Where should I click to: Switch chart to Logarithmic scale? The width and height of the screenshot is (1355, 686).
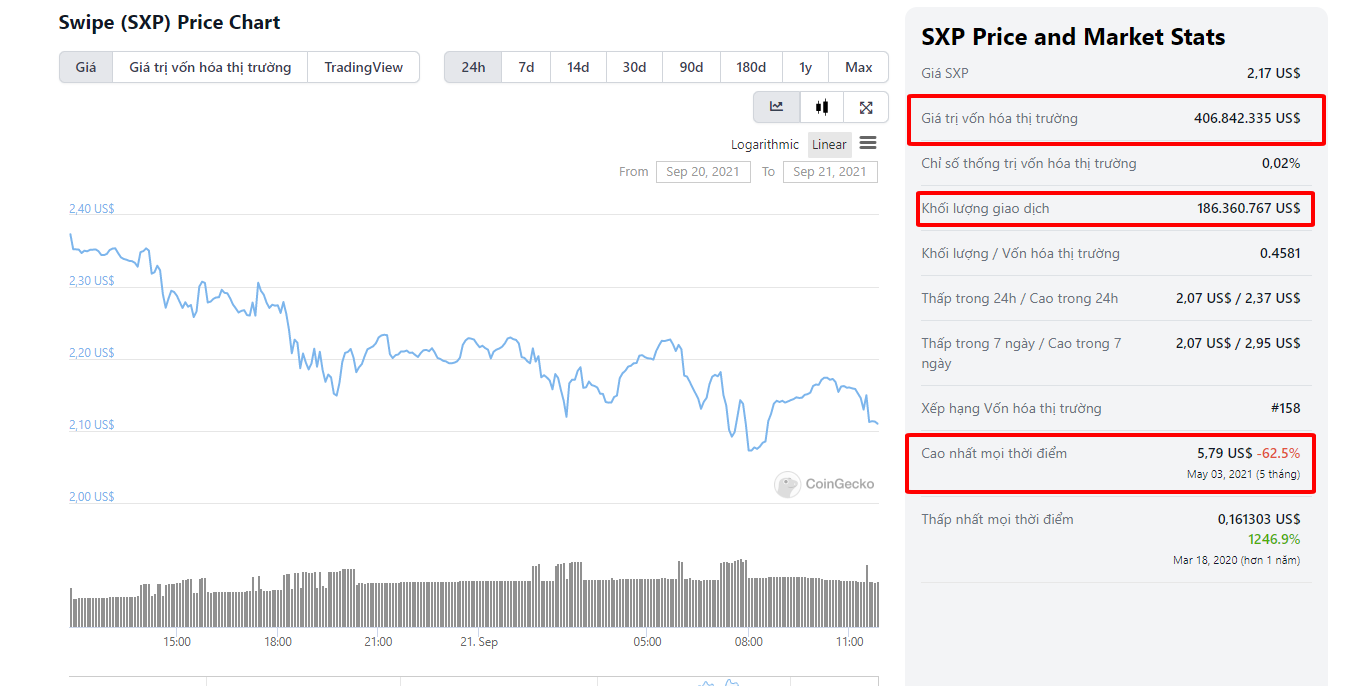tap(765, 144)
